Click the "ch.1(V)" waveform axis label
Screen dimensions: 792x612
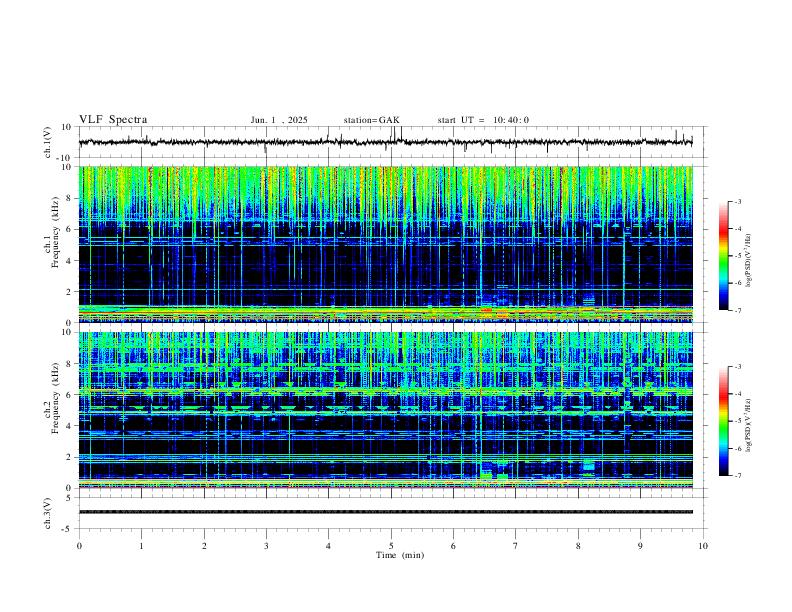[48, 142]
